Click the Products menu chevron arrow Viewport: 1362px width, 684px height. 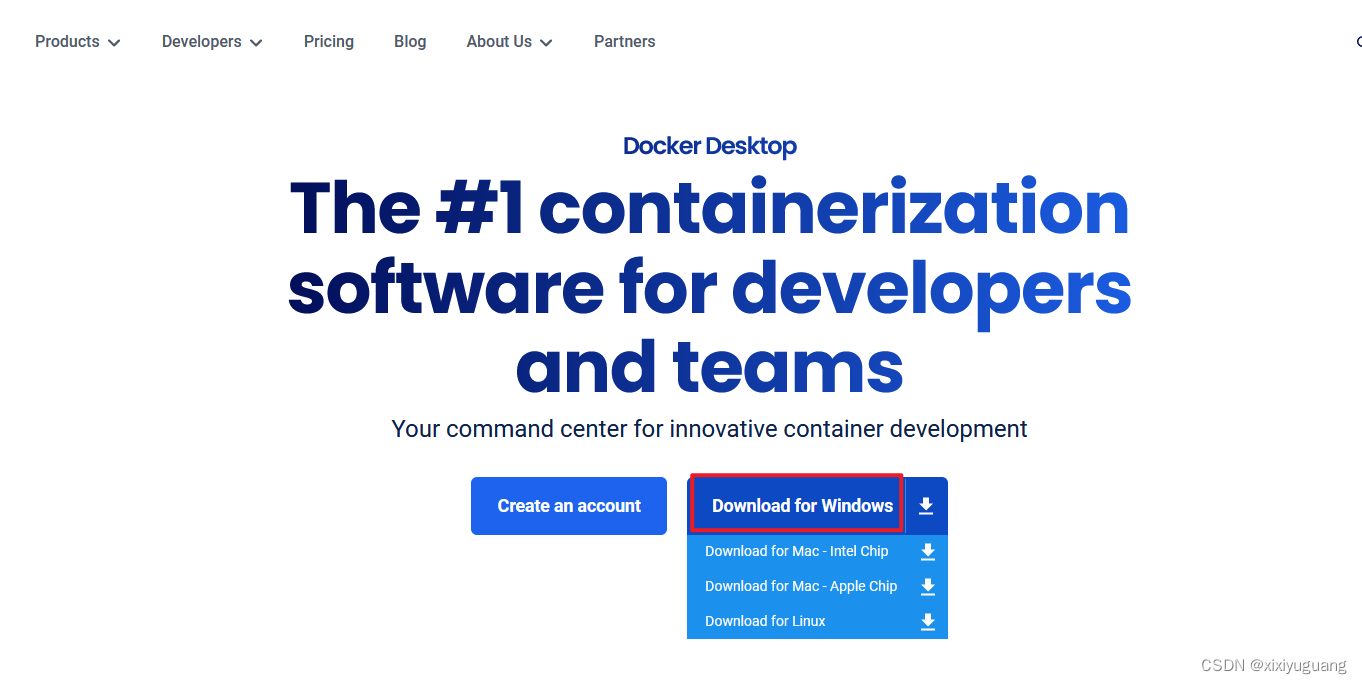coord(115,42)
